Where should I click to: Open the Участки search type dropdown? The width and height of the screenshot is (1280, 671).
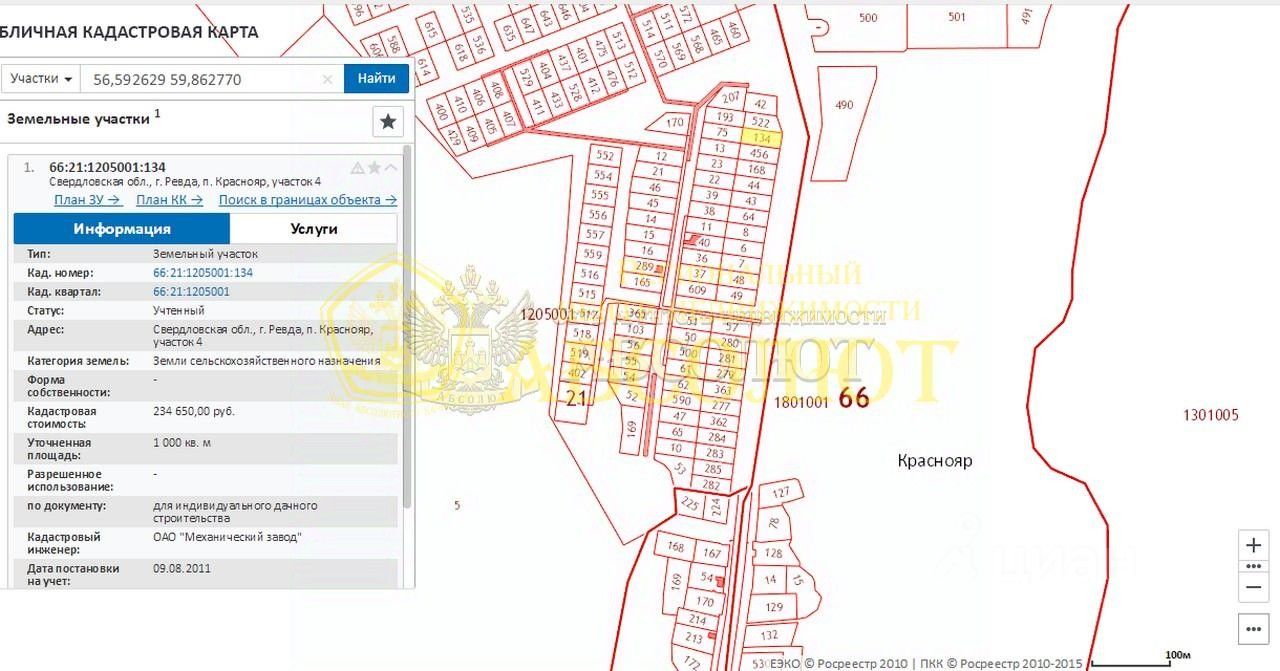[41, 79]
